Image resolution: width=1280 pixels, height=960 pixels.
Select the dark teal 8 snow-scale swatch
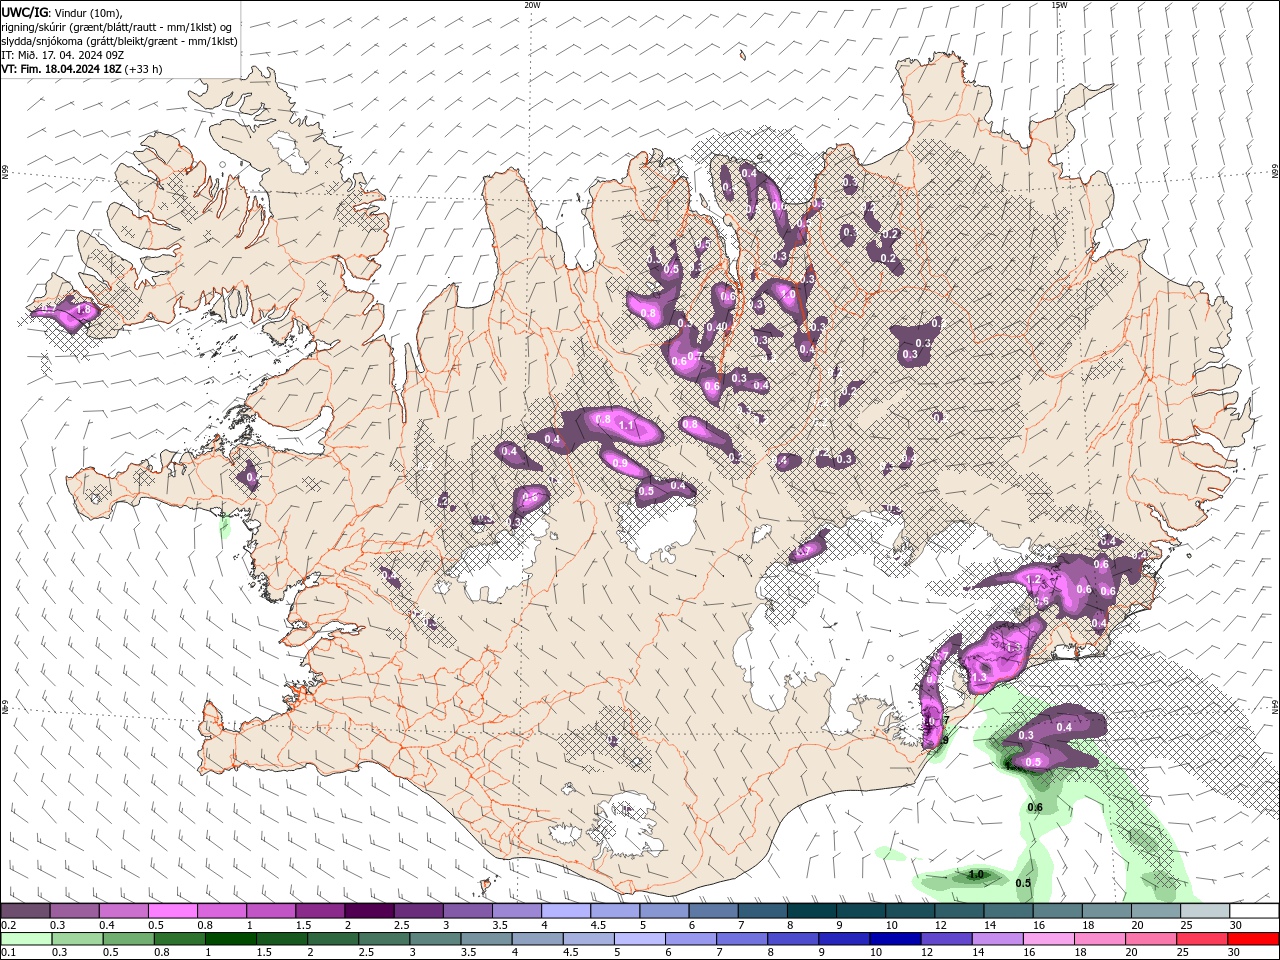811,911
